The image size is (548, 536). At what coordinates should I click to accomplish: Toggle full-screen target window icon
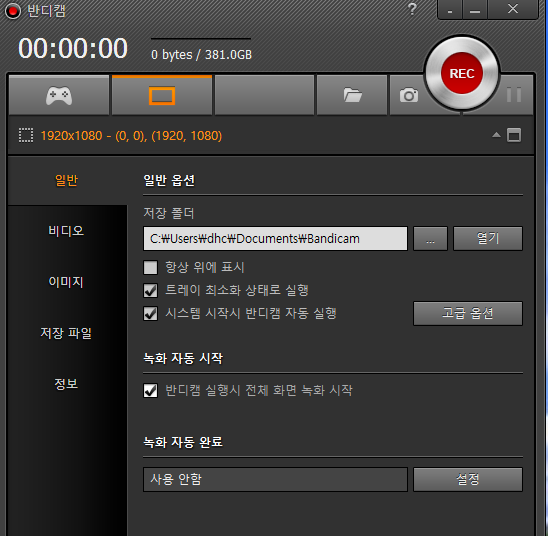tap(514, 135)
